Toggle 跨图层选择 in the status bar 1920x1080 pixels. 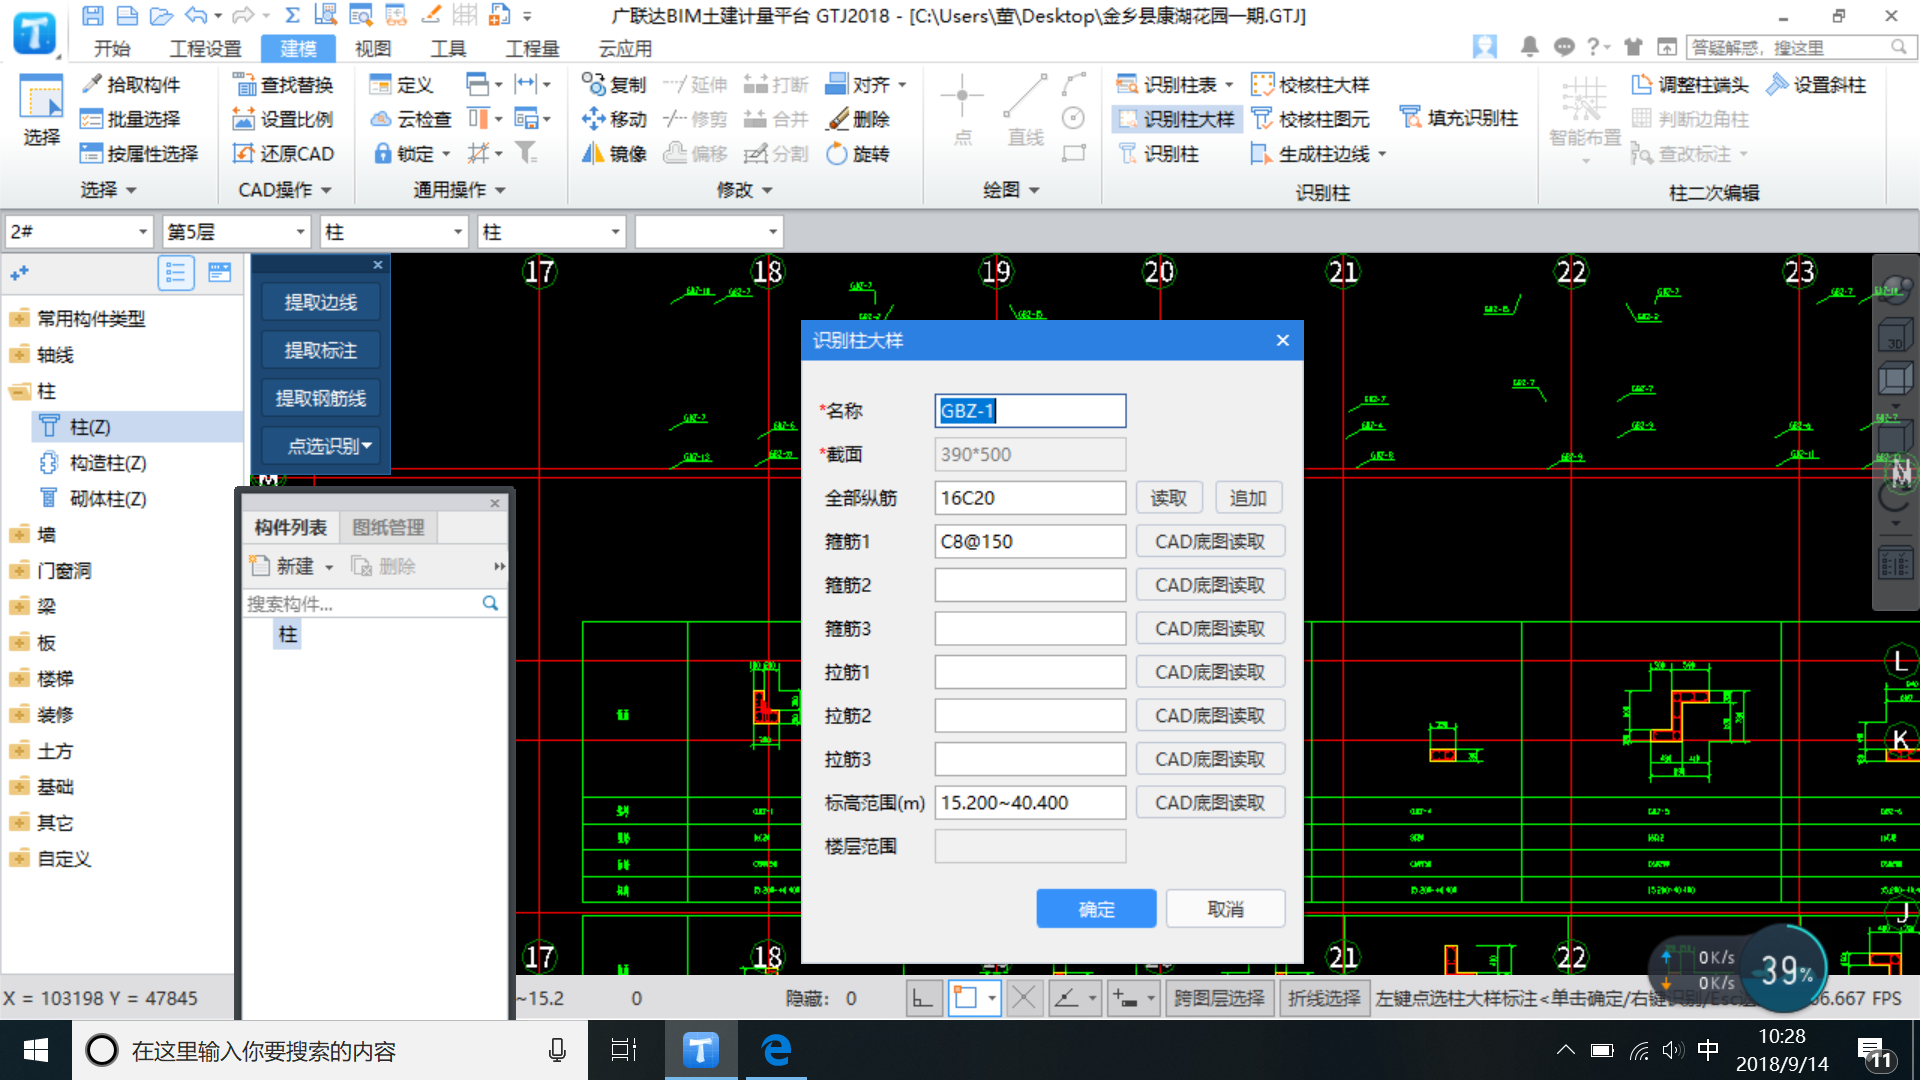point(1219,998)
